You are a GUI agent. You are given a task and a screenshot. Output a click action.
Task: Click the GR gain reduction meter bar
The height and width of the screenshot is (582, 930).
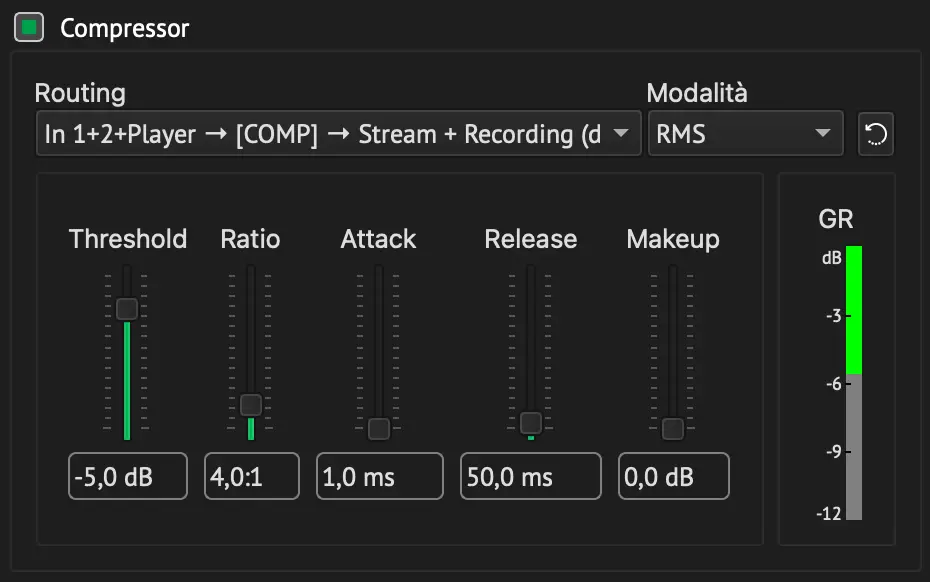pos(854,383)
